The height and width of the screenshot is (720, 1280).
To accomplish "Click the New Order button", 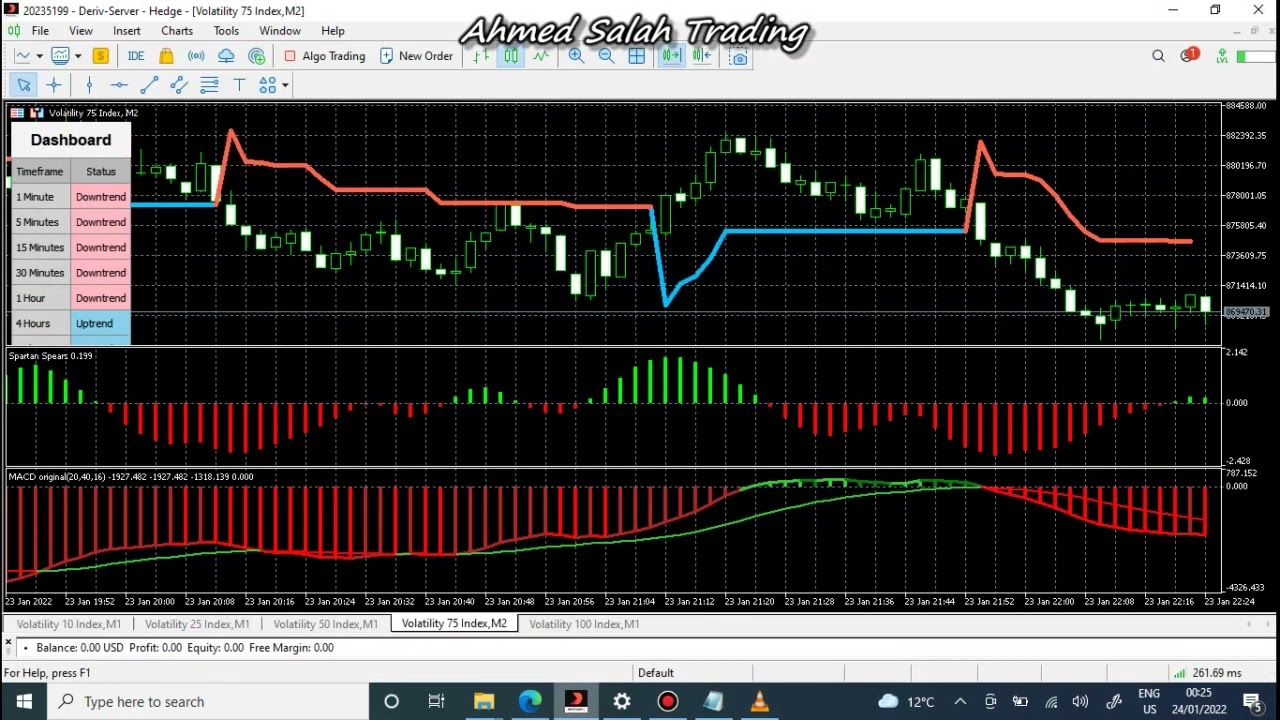I will tap(416, 56).
